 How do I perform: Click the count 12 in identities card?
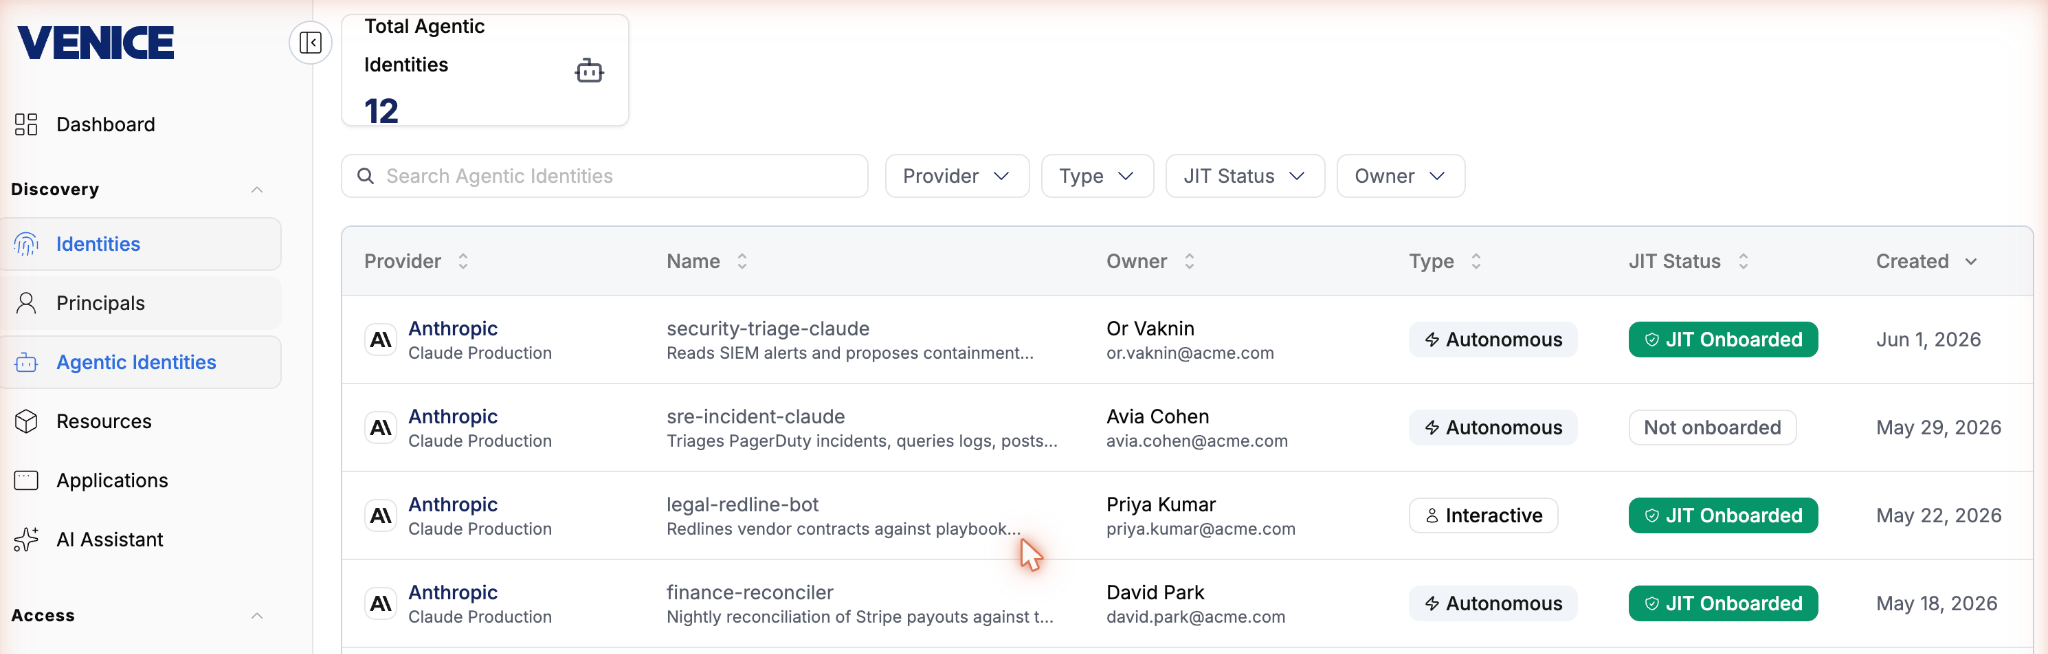381,110
